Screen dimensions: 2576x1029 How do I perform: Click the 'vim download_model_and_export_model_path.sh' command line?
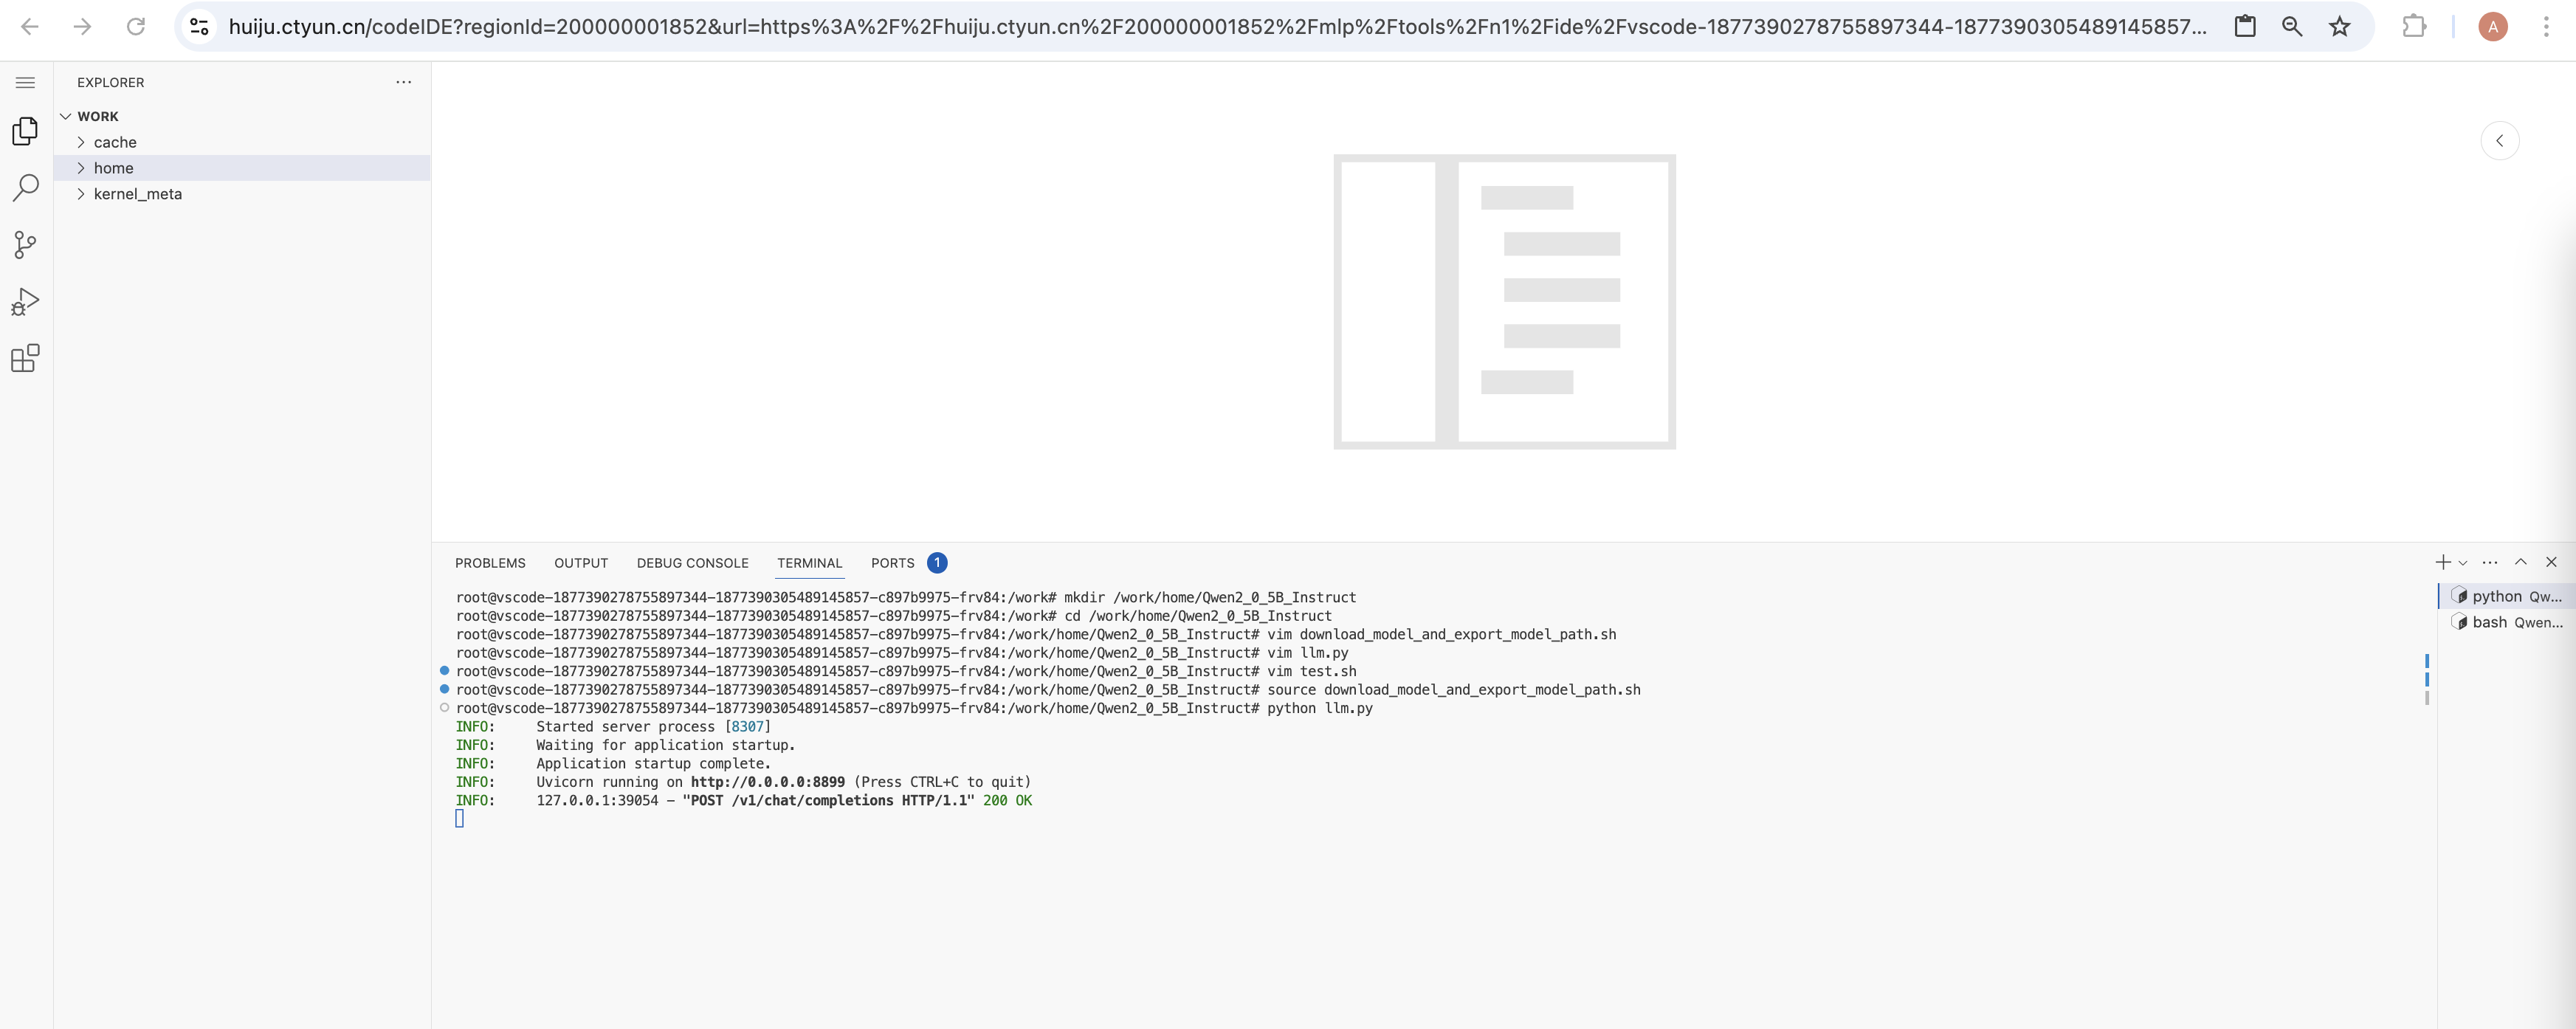pos(1036,634)
